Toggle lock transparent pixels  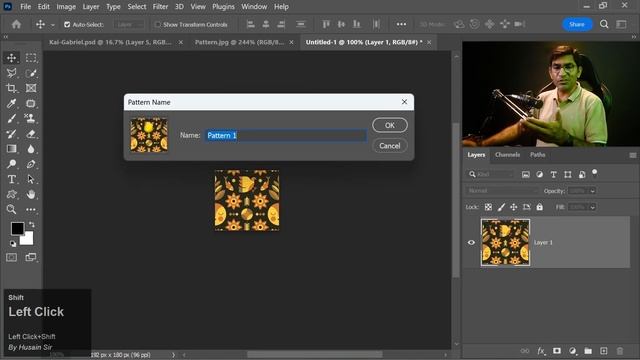point(488,207)
